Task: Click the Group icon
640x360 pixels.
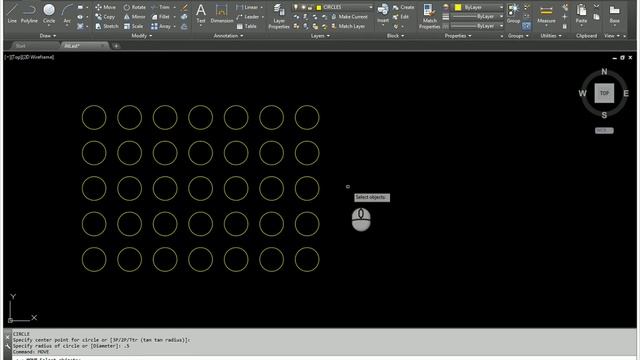Action: [x=513, y=13]
